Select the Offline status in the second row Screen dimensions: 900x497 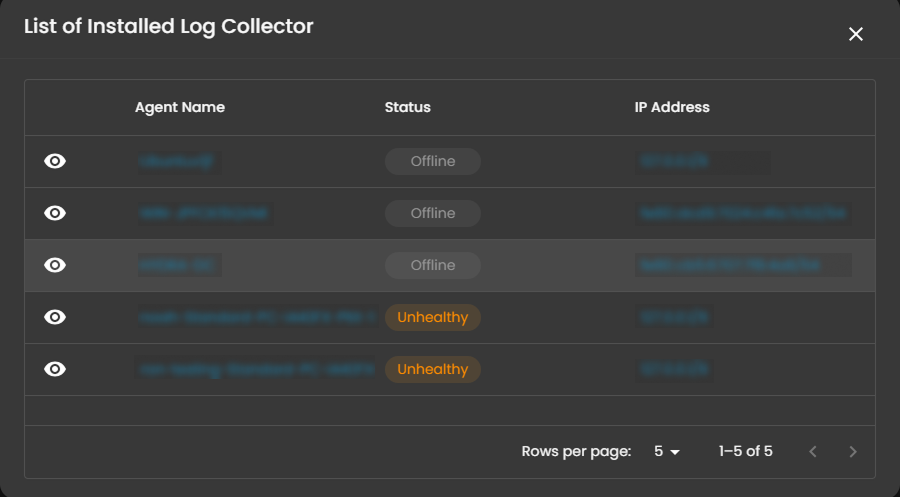[432, 213]
